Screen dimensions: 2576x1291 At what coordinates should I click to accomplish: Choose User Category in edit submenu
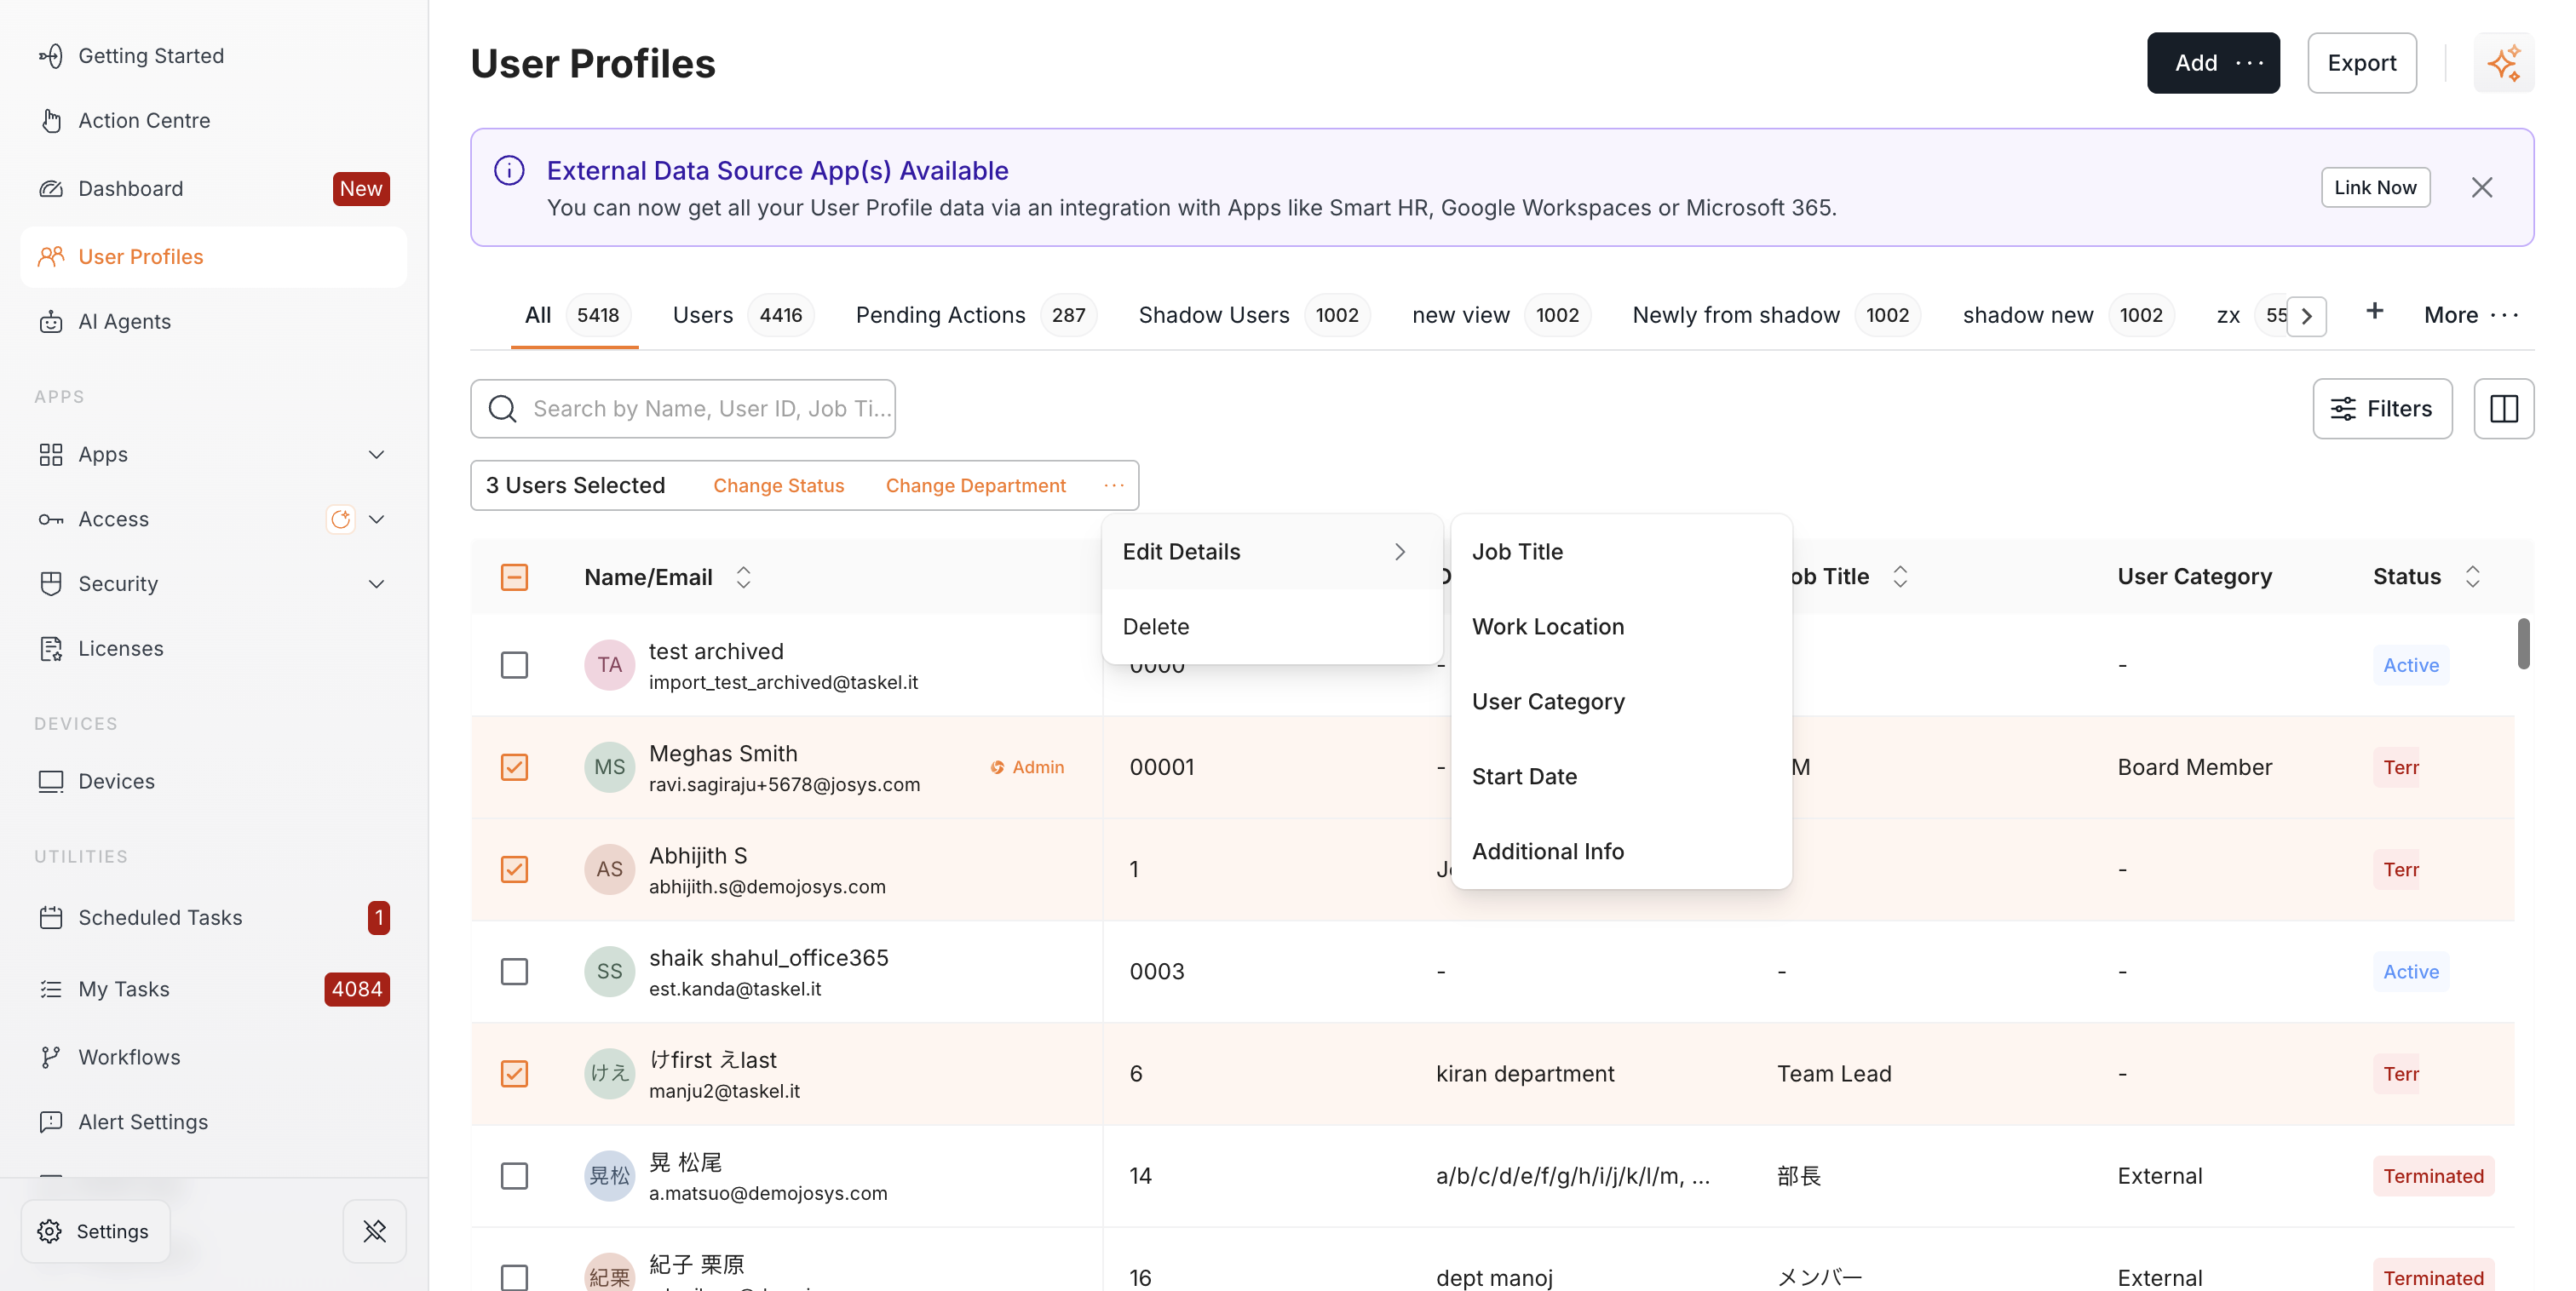(x=1620, y=702)
